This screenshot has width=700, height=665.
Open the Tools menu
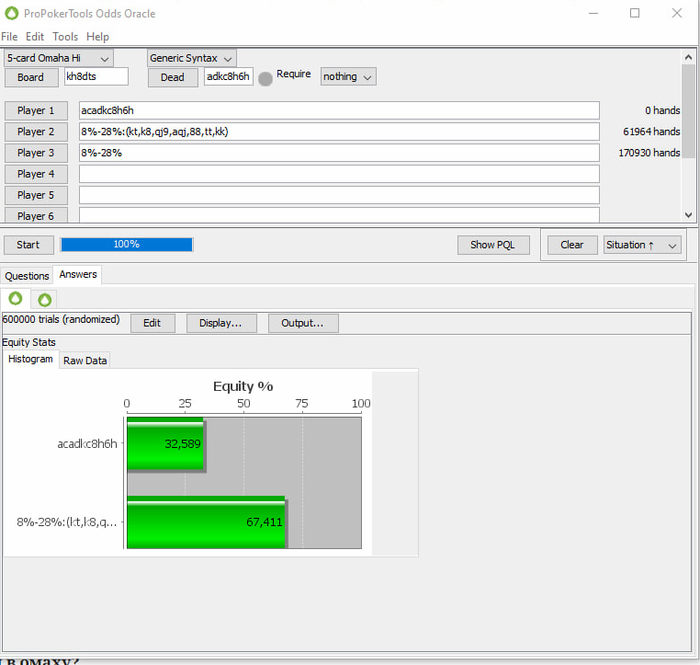(65, 37)
